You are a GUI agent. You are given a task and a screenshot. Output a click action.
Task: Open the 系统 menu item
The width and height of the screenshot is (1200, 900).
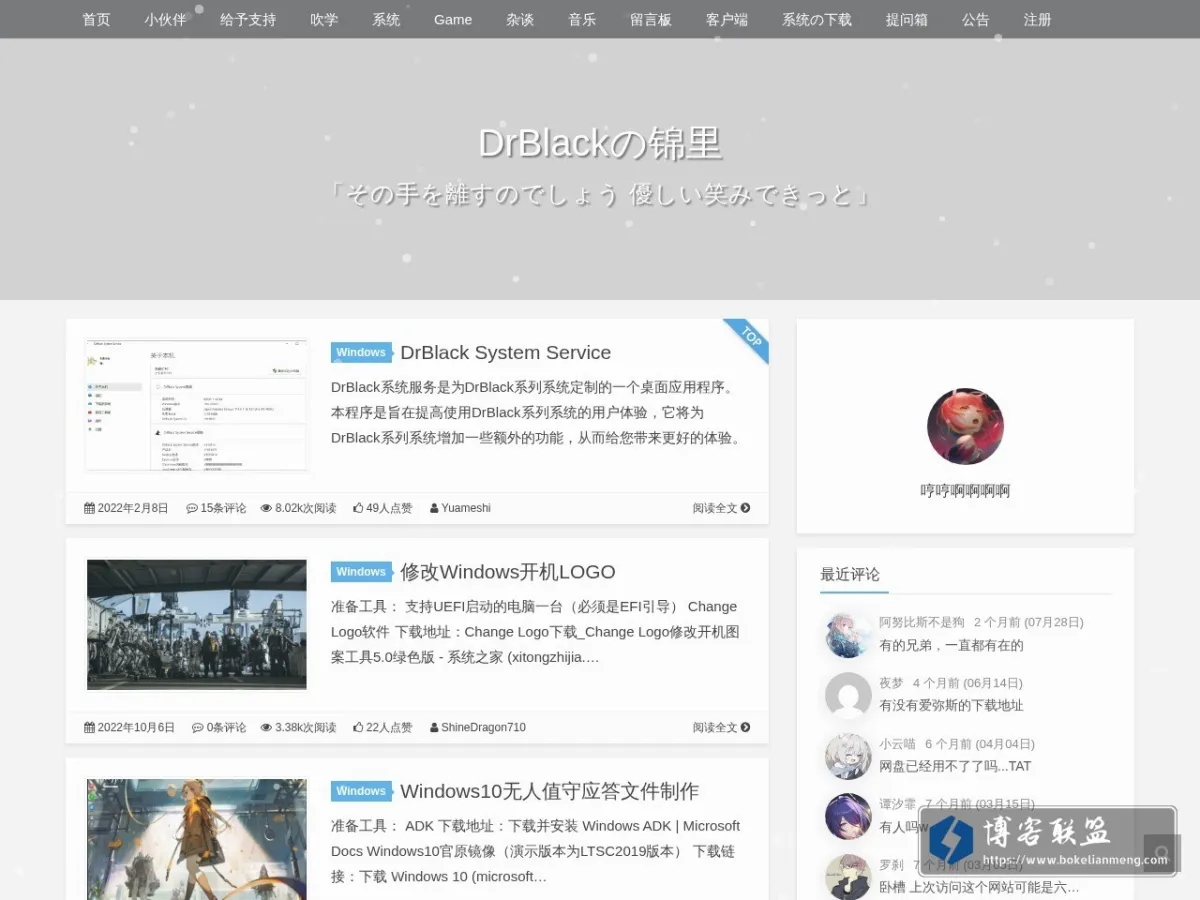coord(386,19)
